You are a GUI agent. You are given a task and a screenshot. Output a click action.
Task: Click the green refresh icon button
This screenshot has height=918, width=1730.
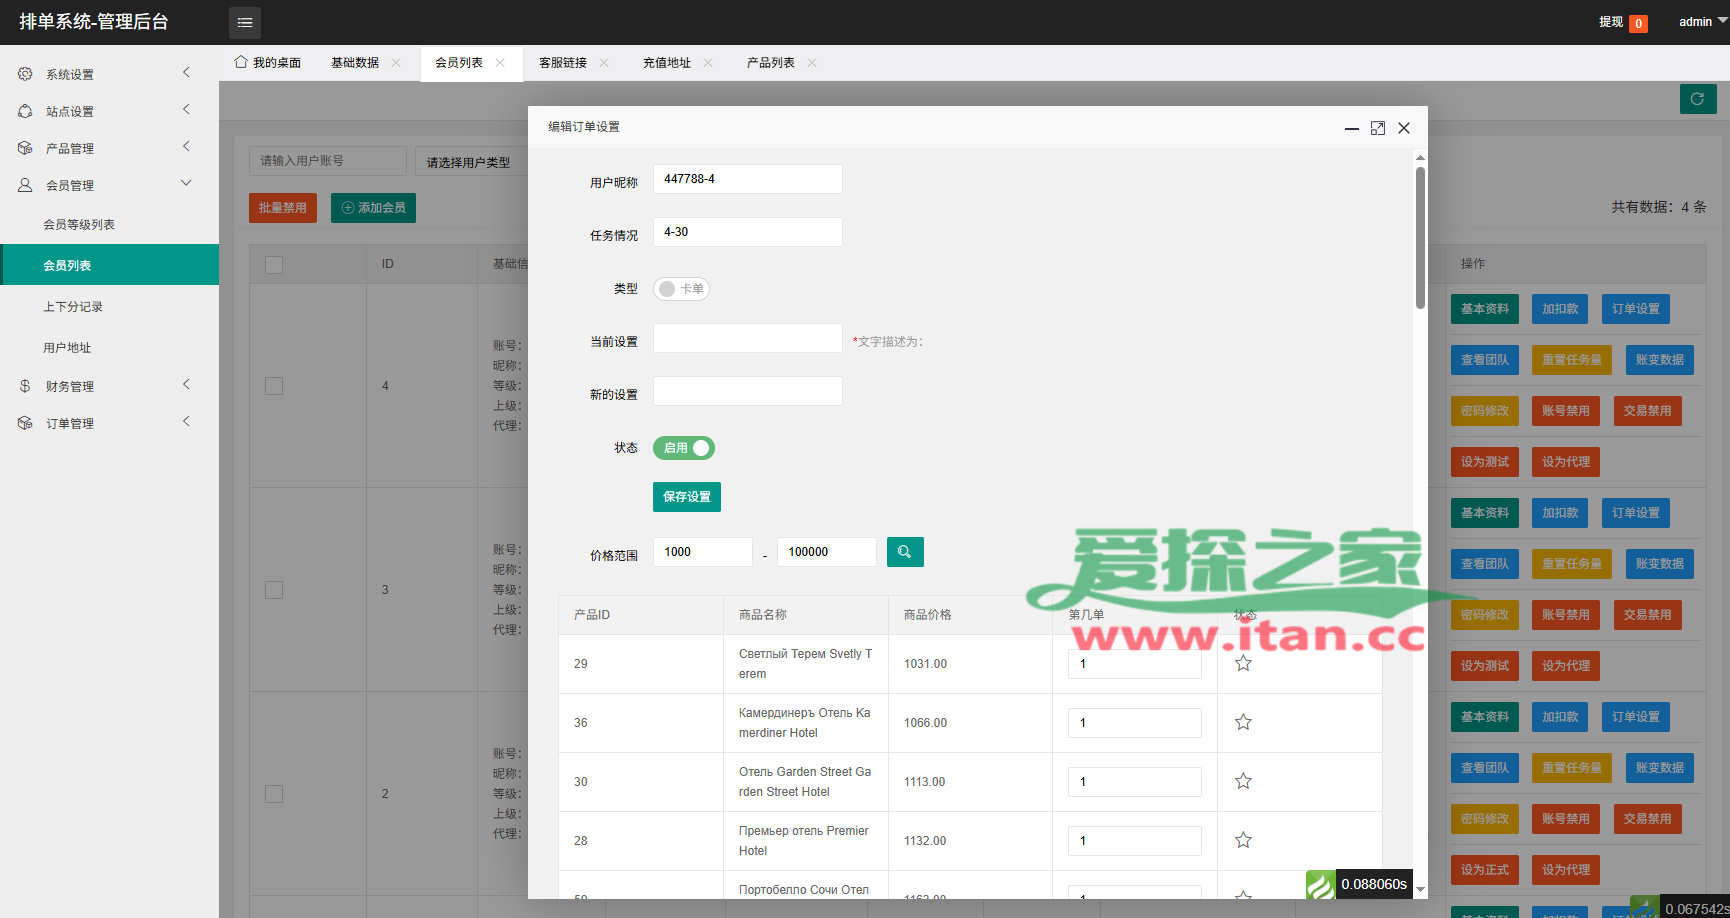tap(1697, 99)
